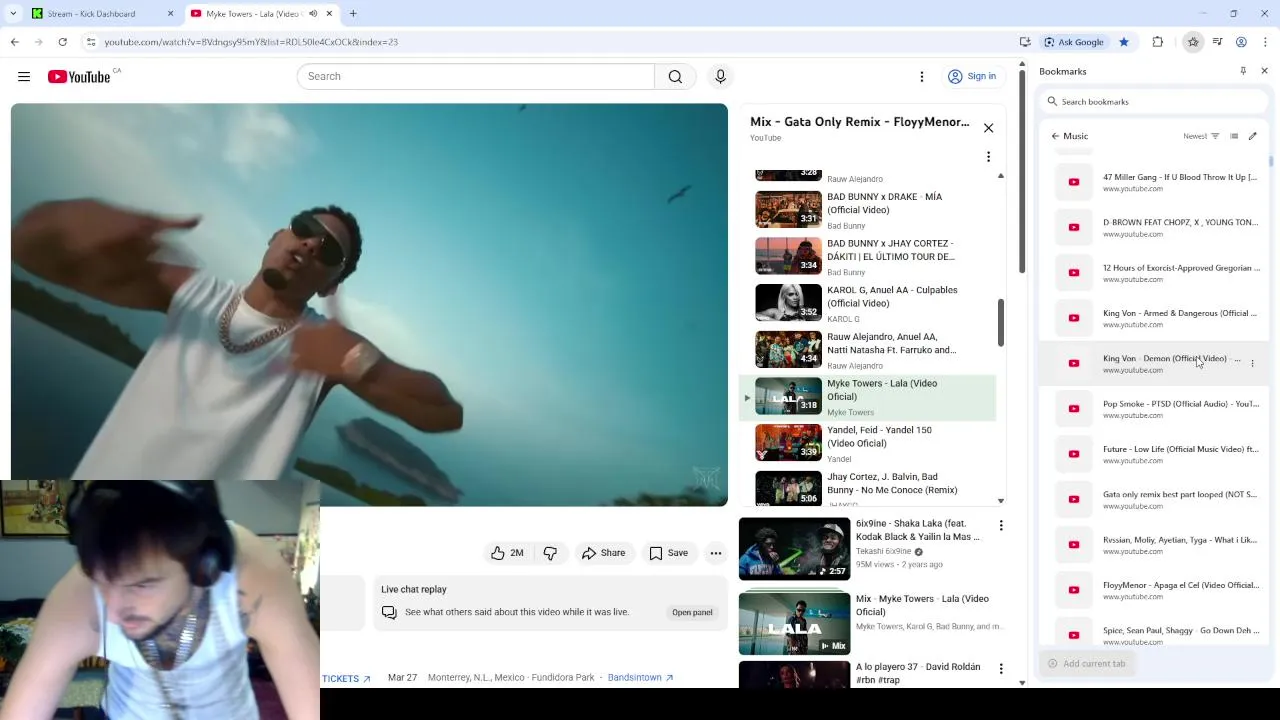Toggle the bookmarks side panel toolbar button

1193,42
